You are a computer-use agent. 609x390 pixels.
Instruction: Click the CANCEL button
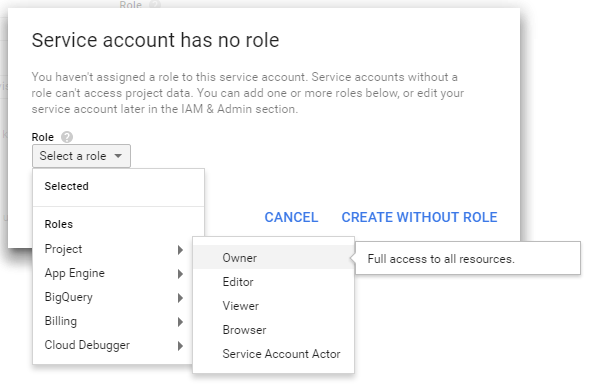coord(291,218)
